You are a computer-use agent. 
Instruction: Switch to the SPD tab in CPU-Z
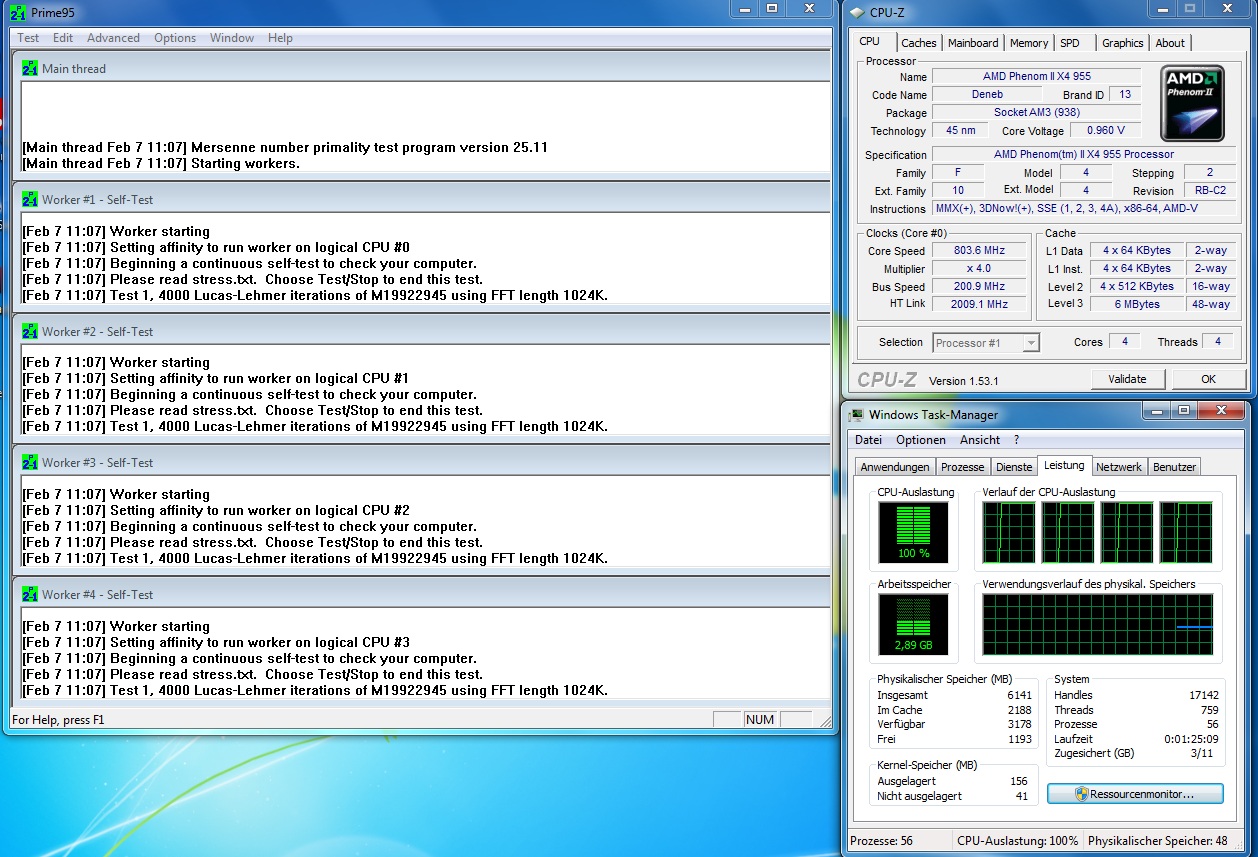1070,43
